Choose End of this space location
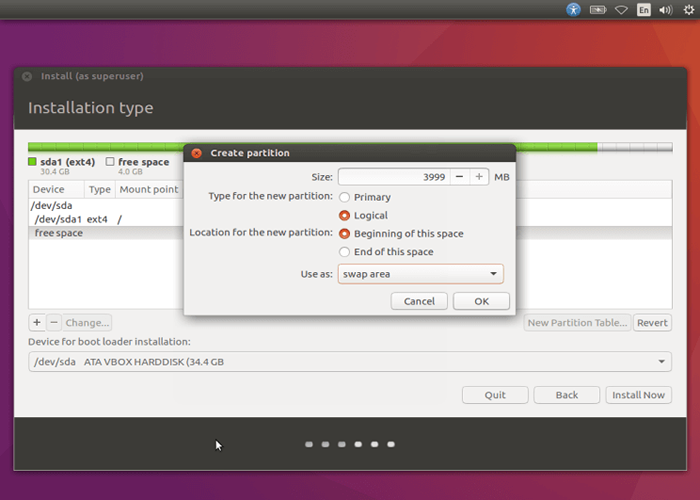The height and width of the screenshot is (500, 700). [386, 252]
